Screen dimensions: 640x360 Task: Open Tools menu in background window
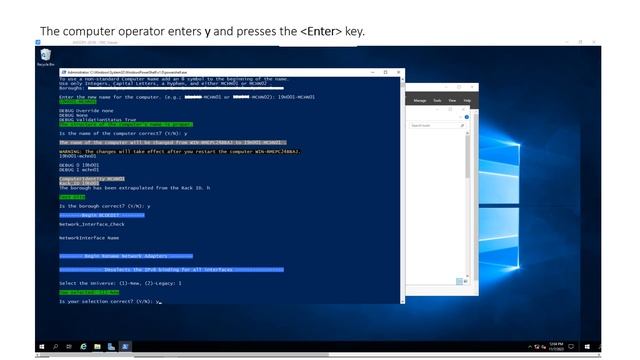437,100
